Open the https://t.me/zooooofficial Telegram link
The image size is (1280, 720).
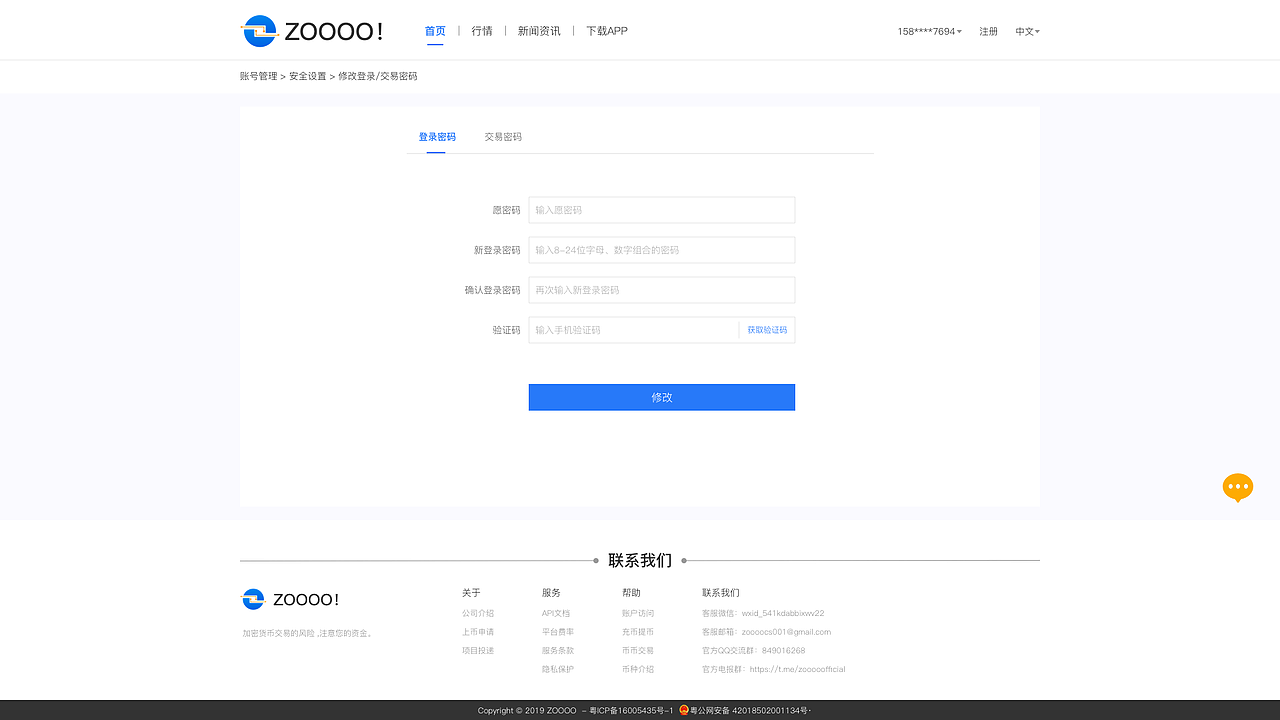tap(798, 669)
